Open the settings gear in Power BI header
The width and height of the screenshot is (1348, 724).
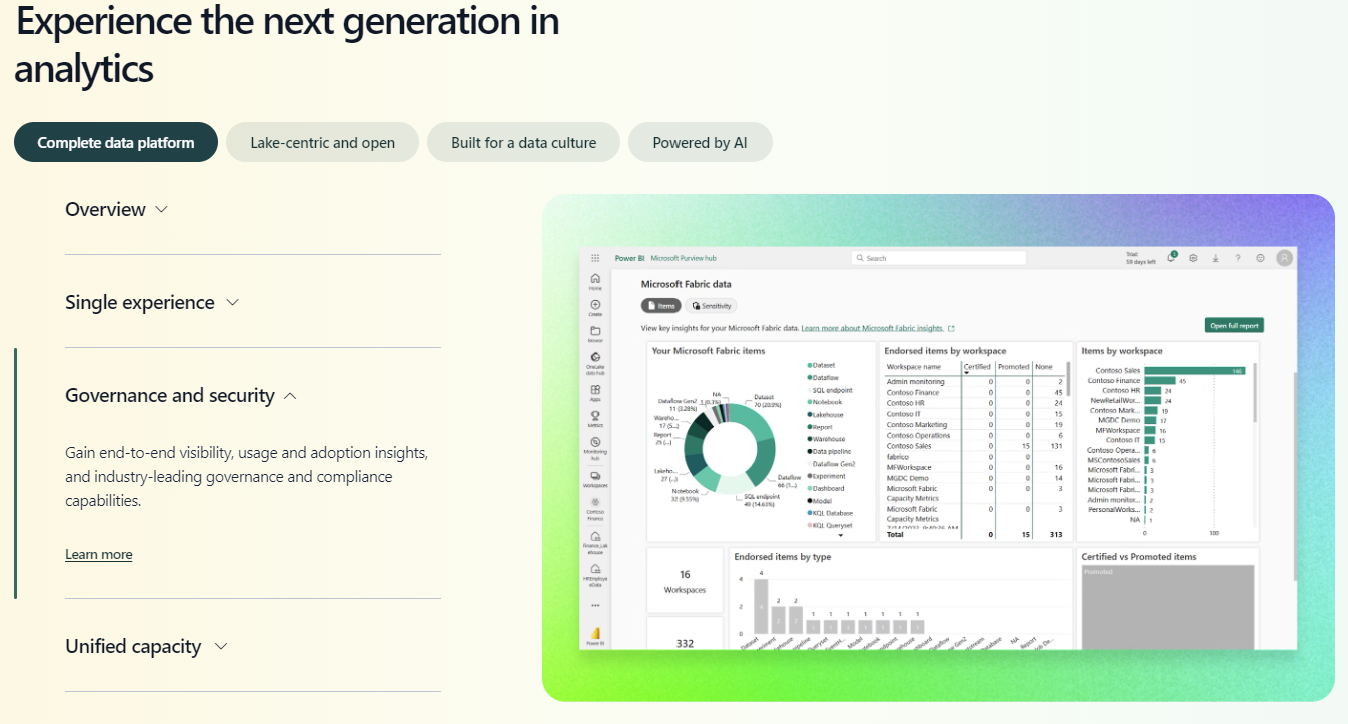1193,258
